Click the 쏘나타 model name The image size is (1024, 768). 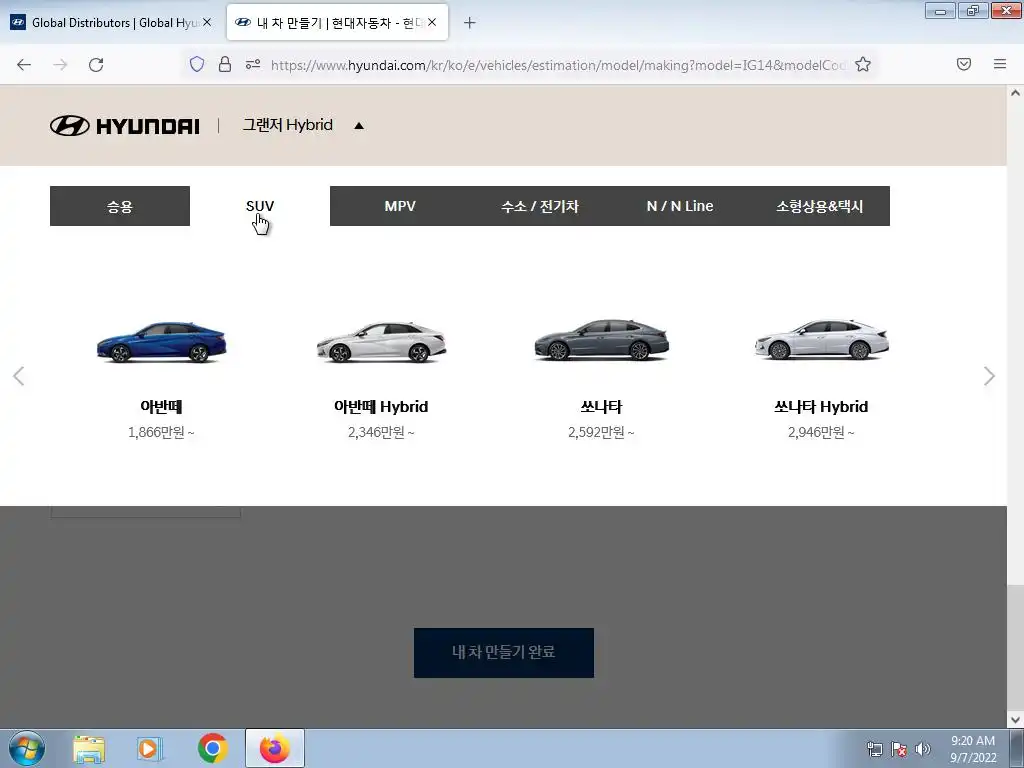[x=601, y=407]
